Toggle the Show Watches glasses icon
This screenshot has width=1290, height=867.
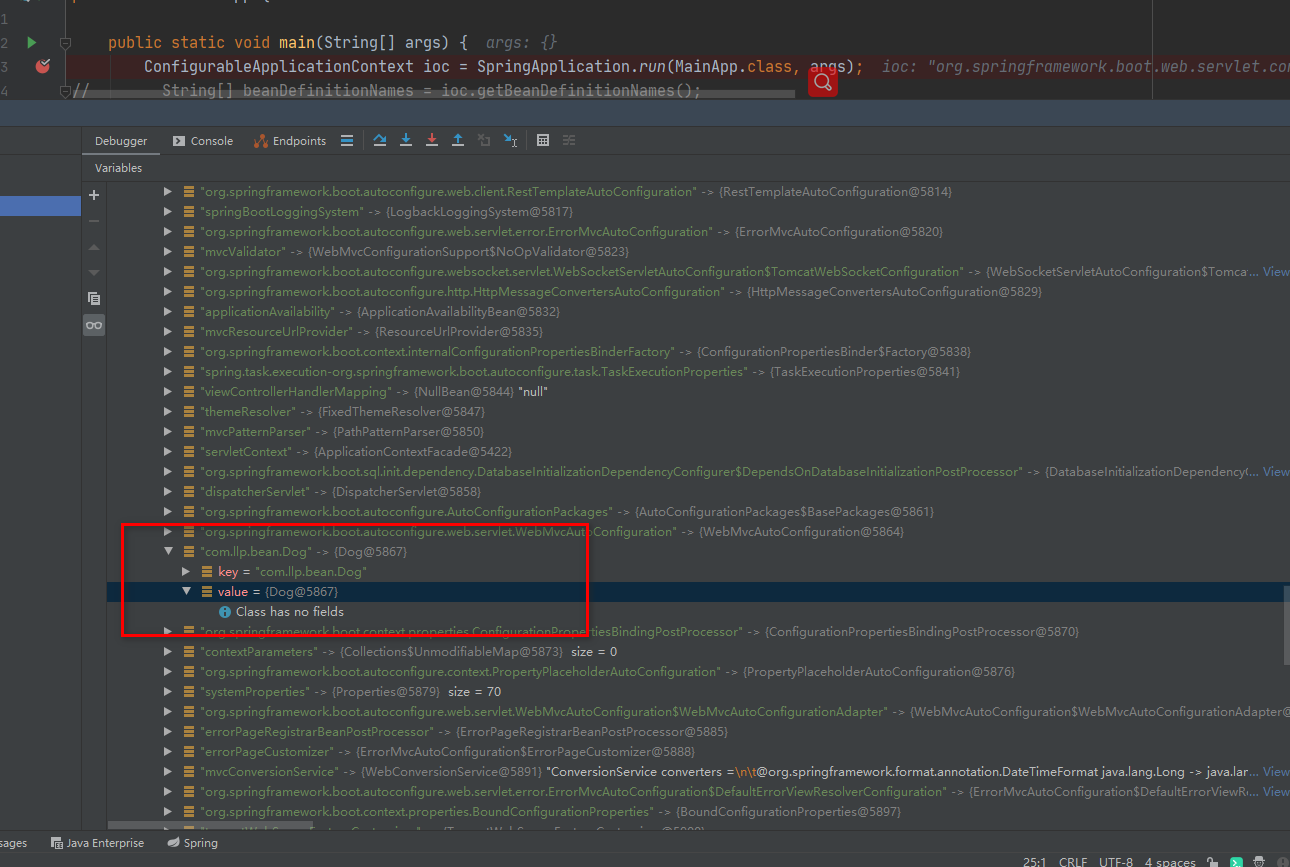tap(94, 325)
